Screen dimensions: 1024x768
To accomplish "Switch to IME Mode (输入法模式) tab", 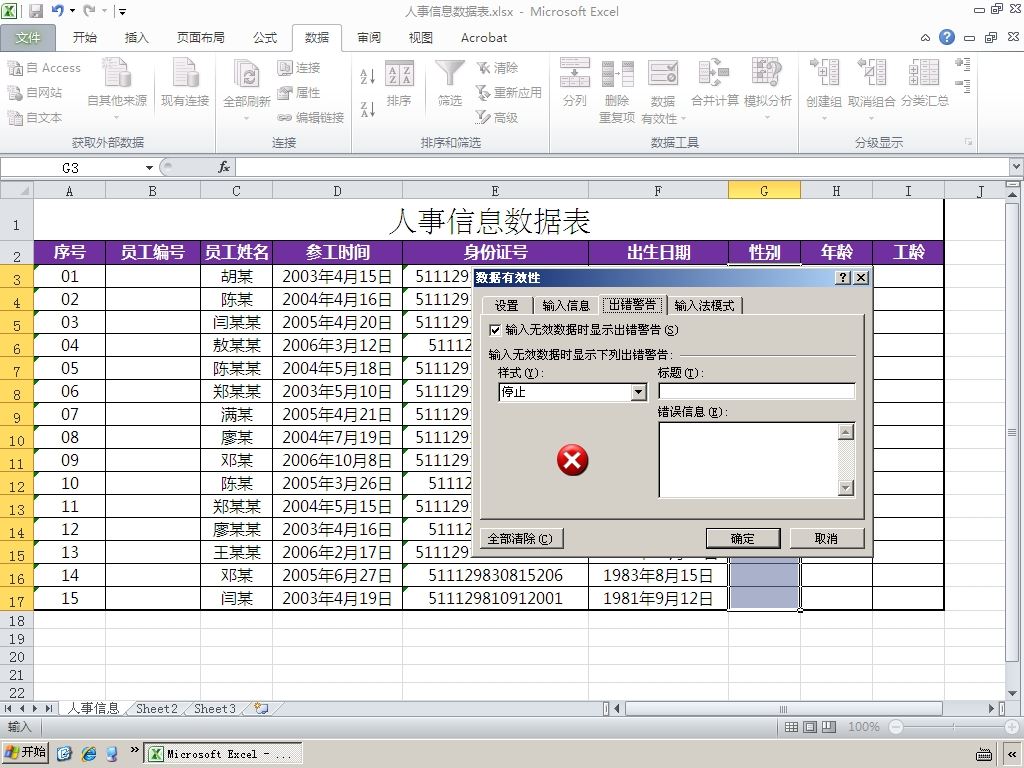I will 705,306.
